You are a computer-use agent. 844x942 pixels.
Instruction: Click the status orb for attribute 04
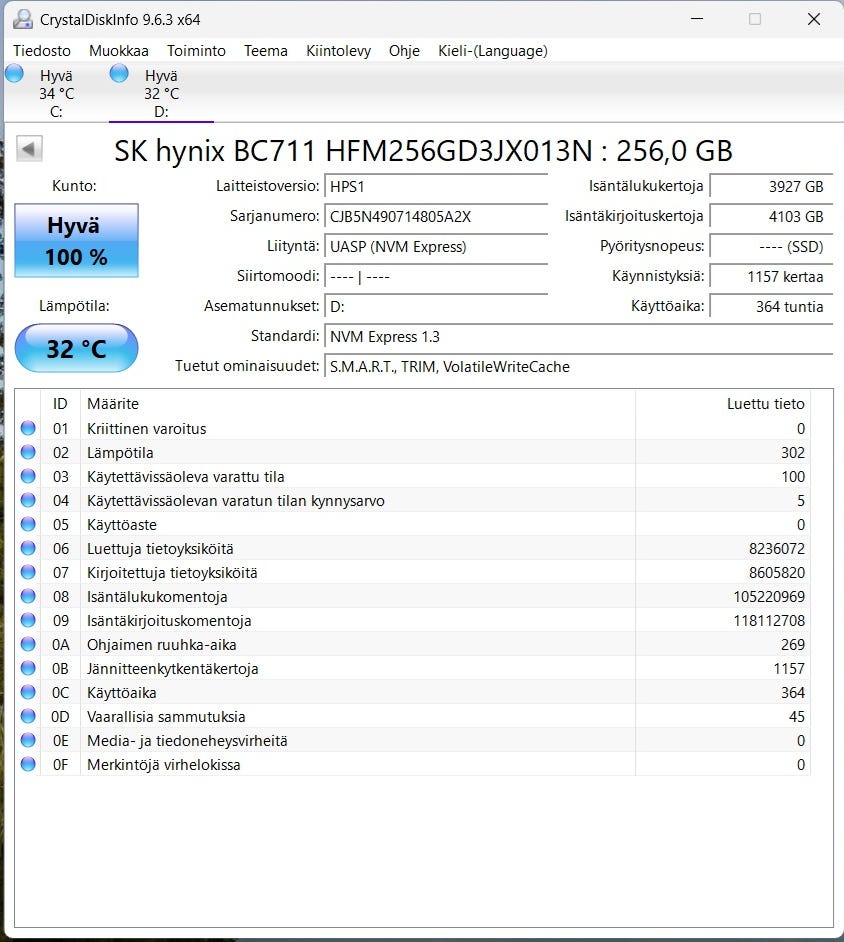pos(28,500)
